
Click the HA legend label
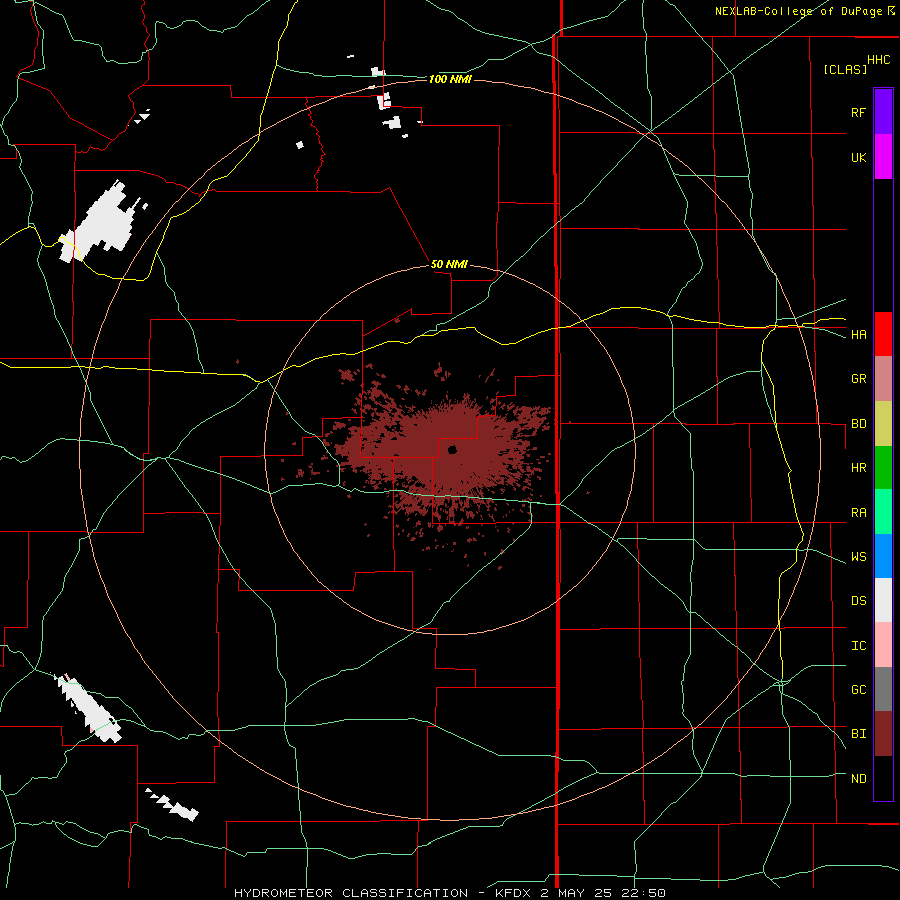click(858, 335)
